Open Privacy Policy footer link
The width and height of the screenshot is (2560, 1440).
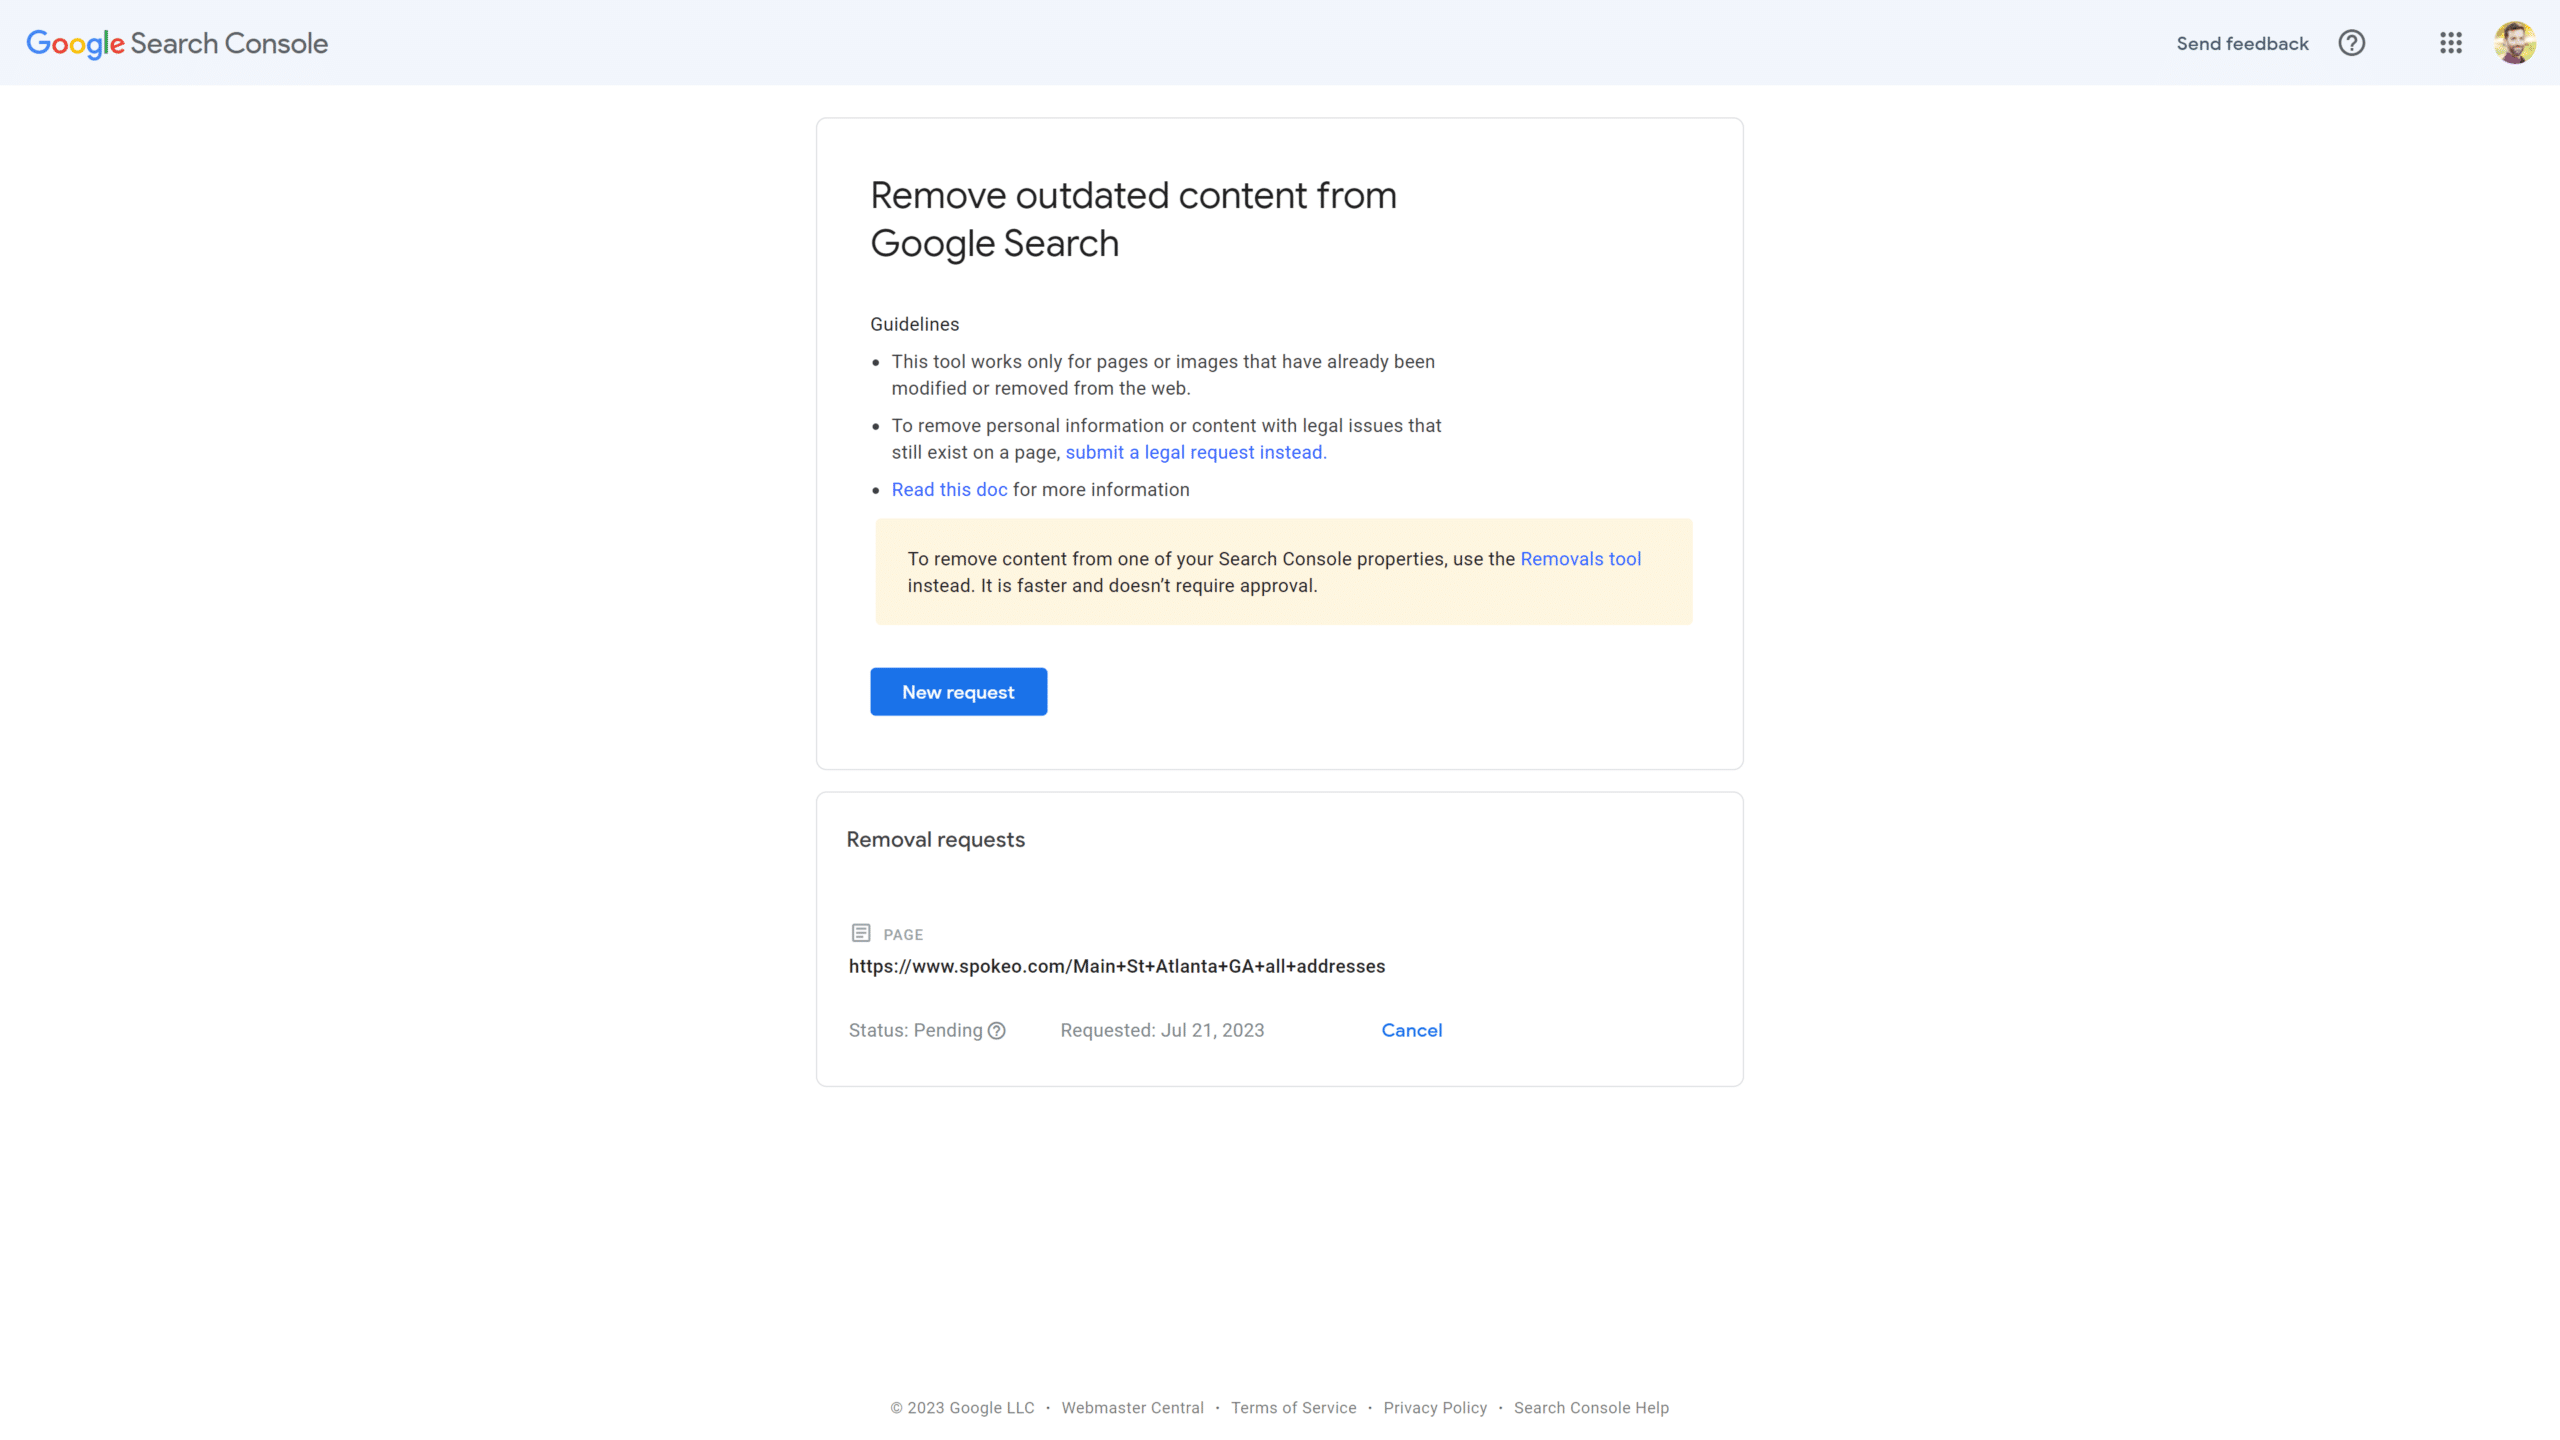coord(1435,1408)
